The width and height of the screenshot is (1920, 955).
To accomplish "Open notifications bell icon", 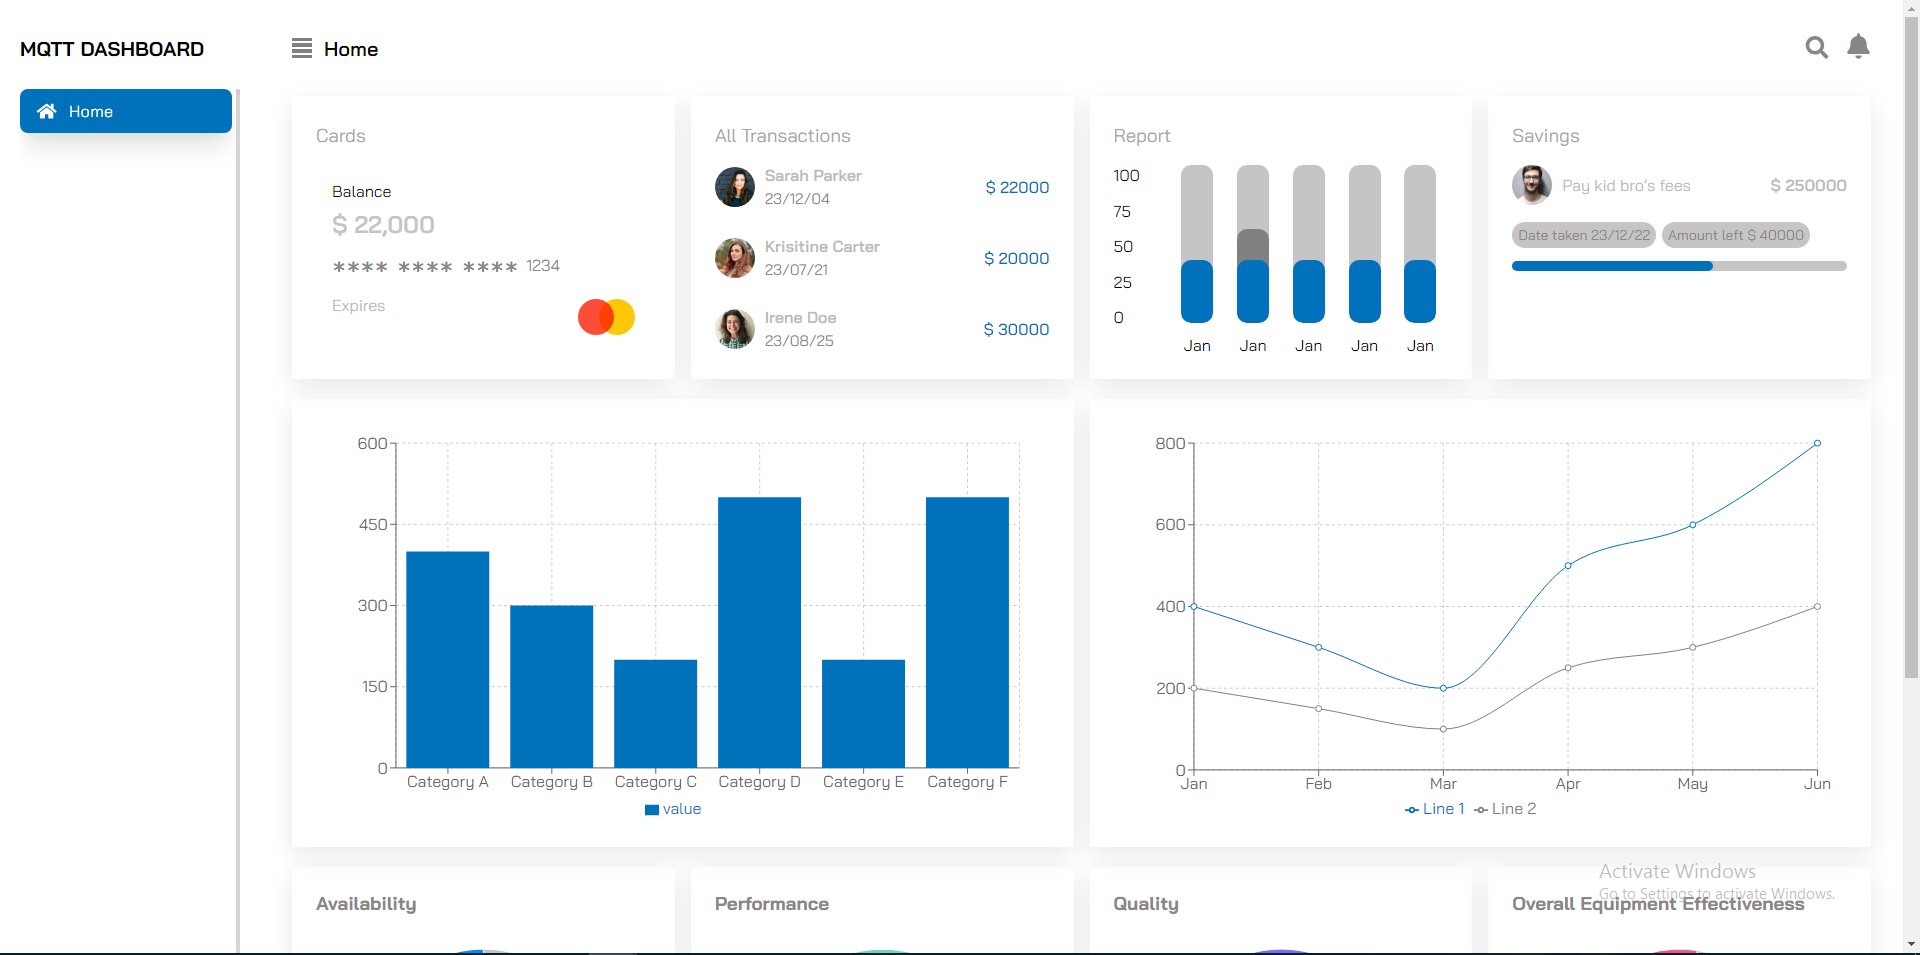I will pyautogui.click(x=1858, y=47).
